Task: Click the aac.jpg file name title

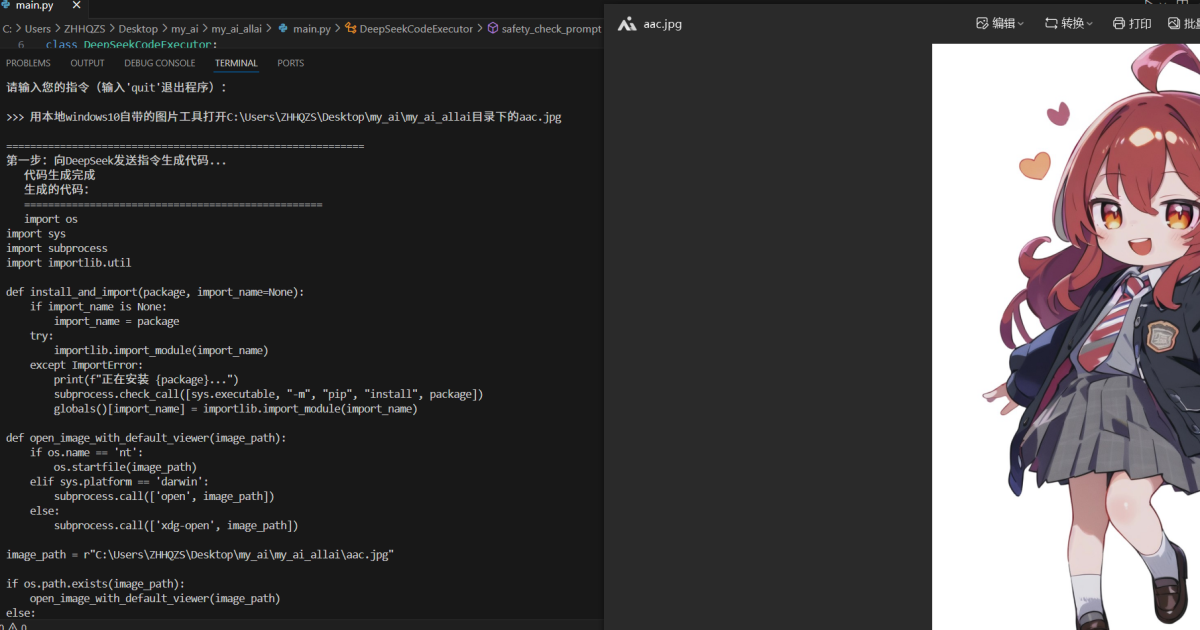Action: tap(662, 23)
